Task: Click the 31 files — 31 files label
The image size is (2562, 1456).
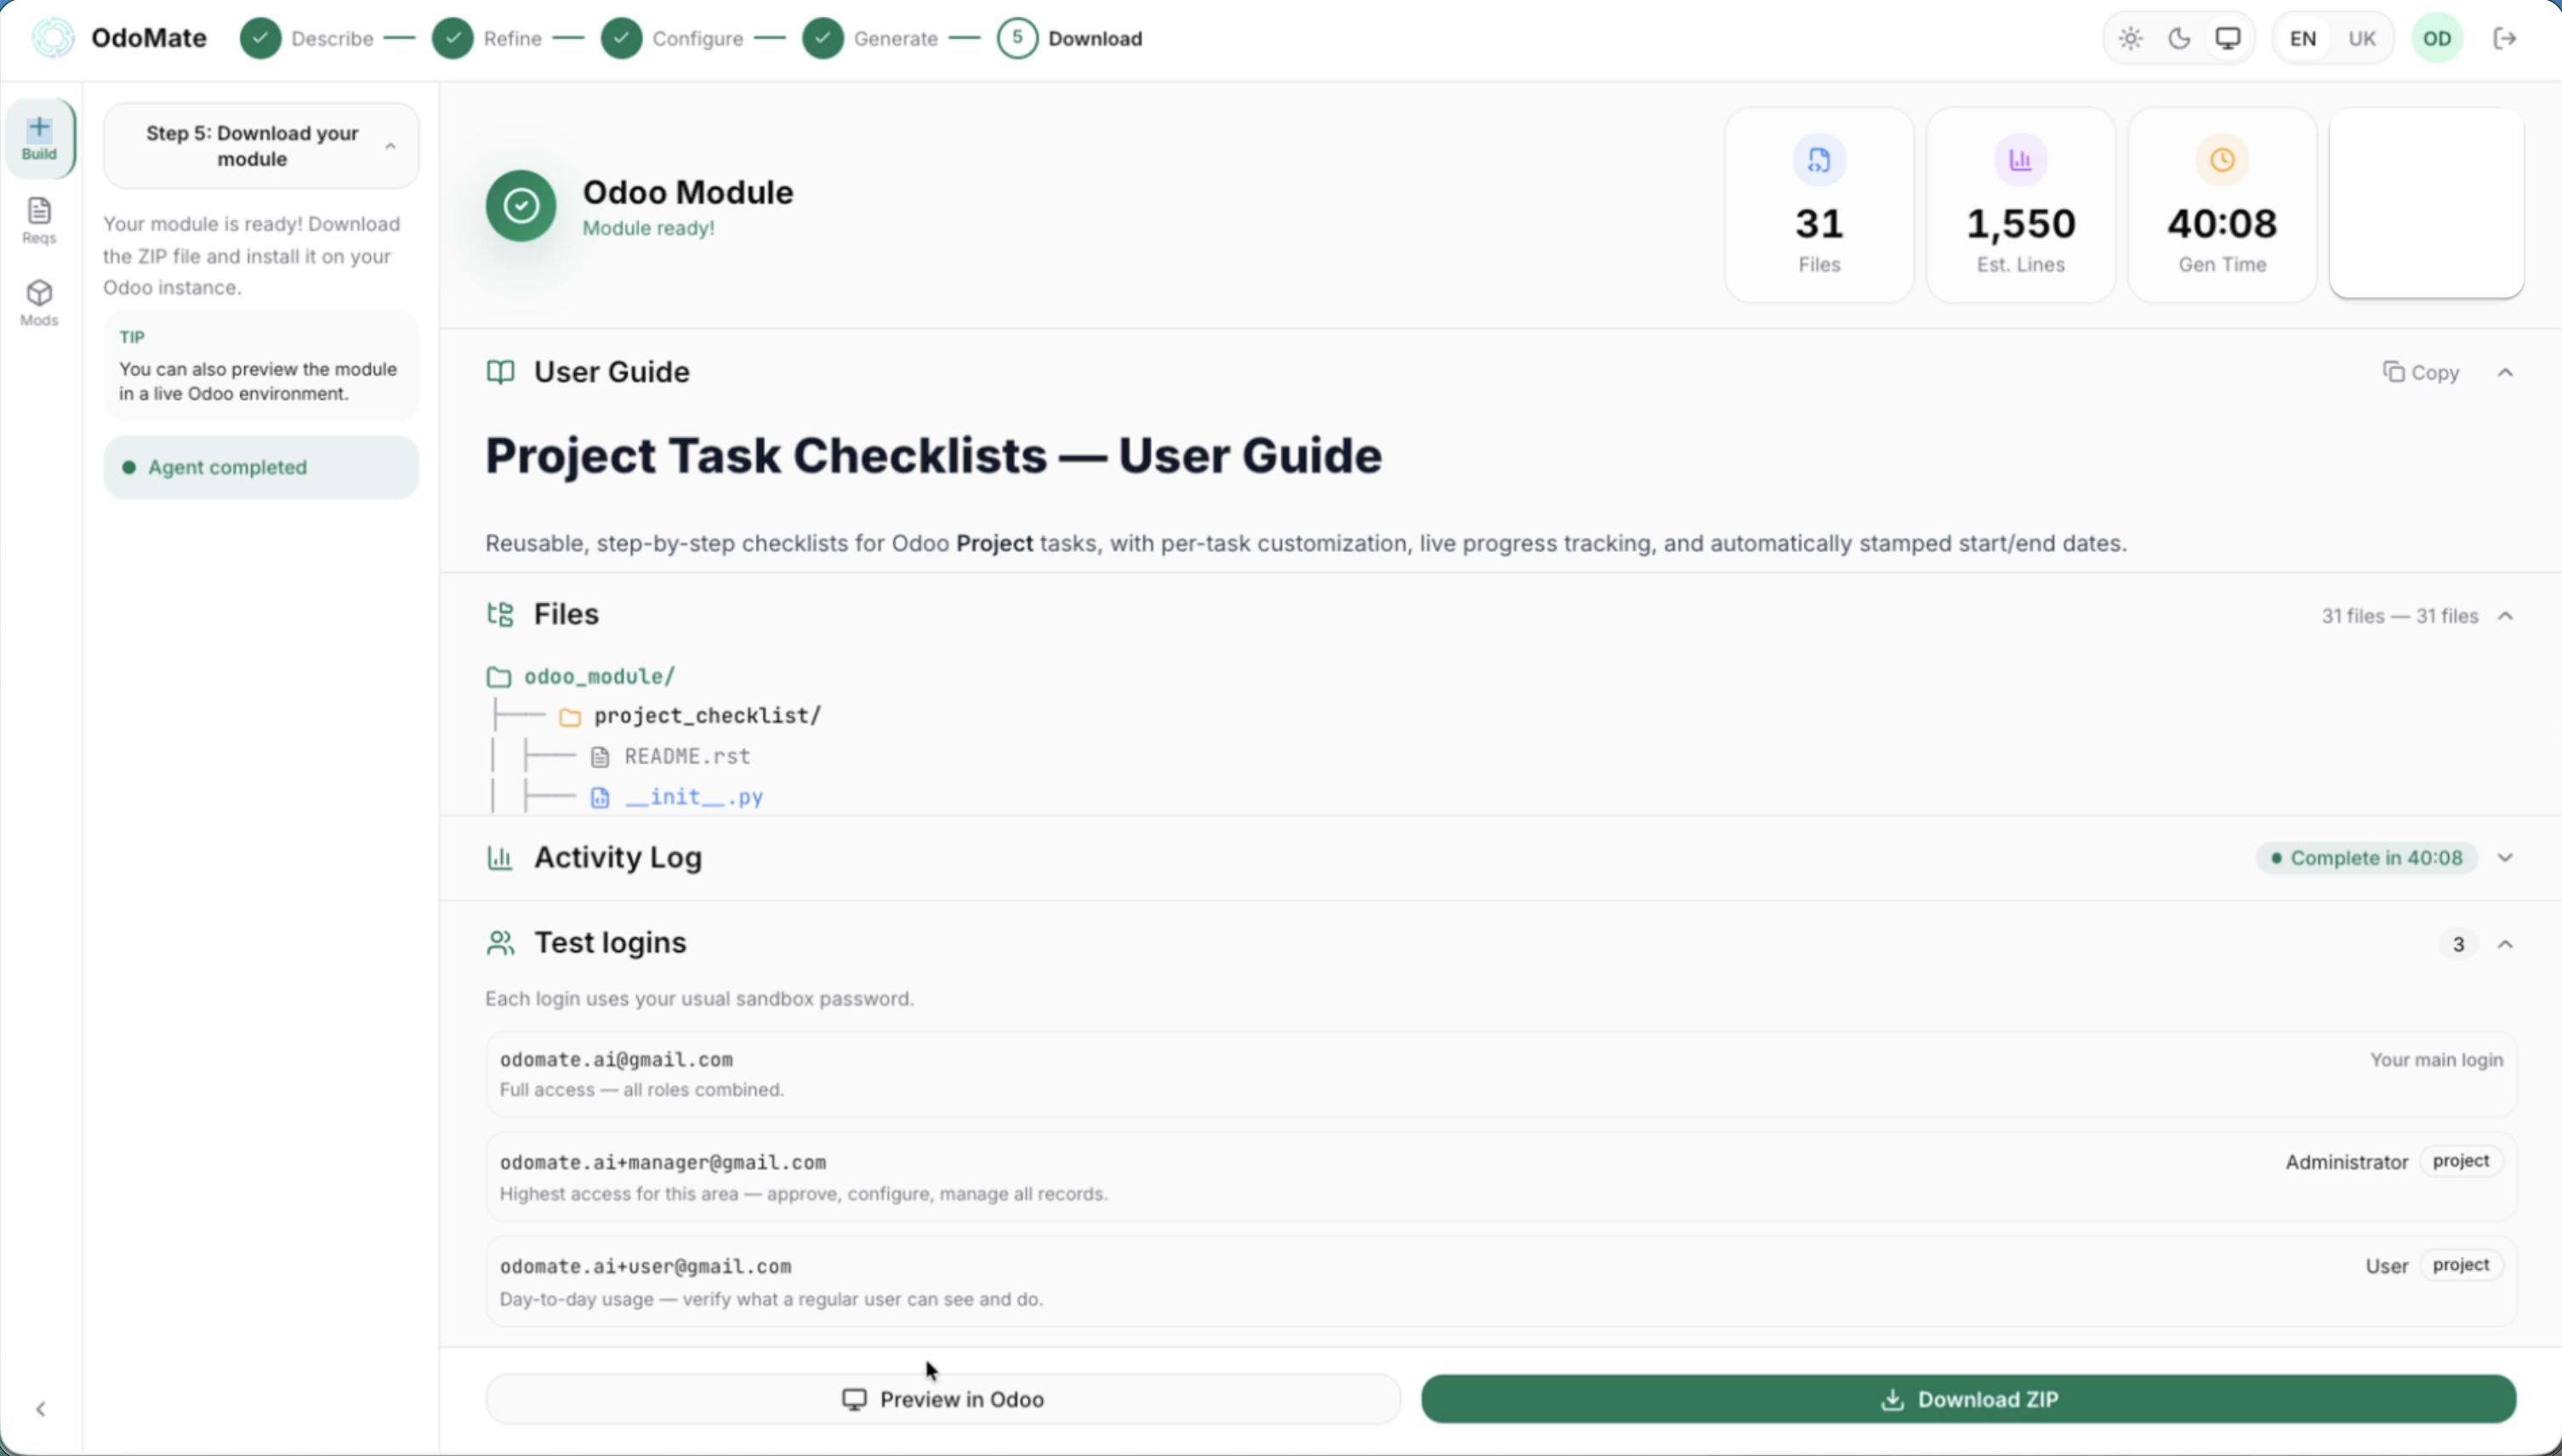Action: 2400,616
